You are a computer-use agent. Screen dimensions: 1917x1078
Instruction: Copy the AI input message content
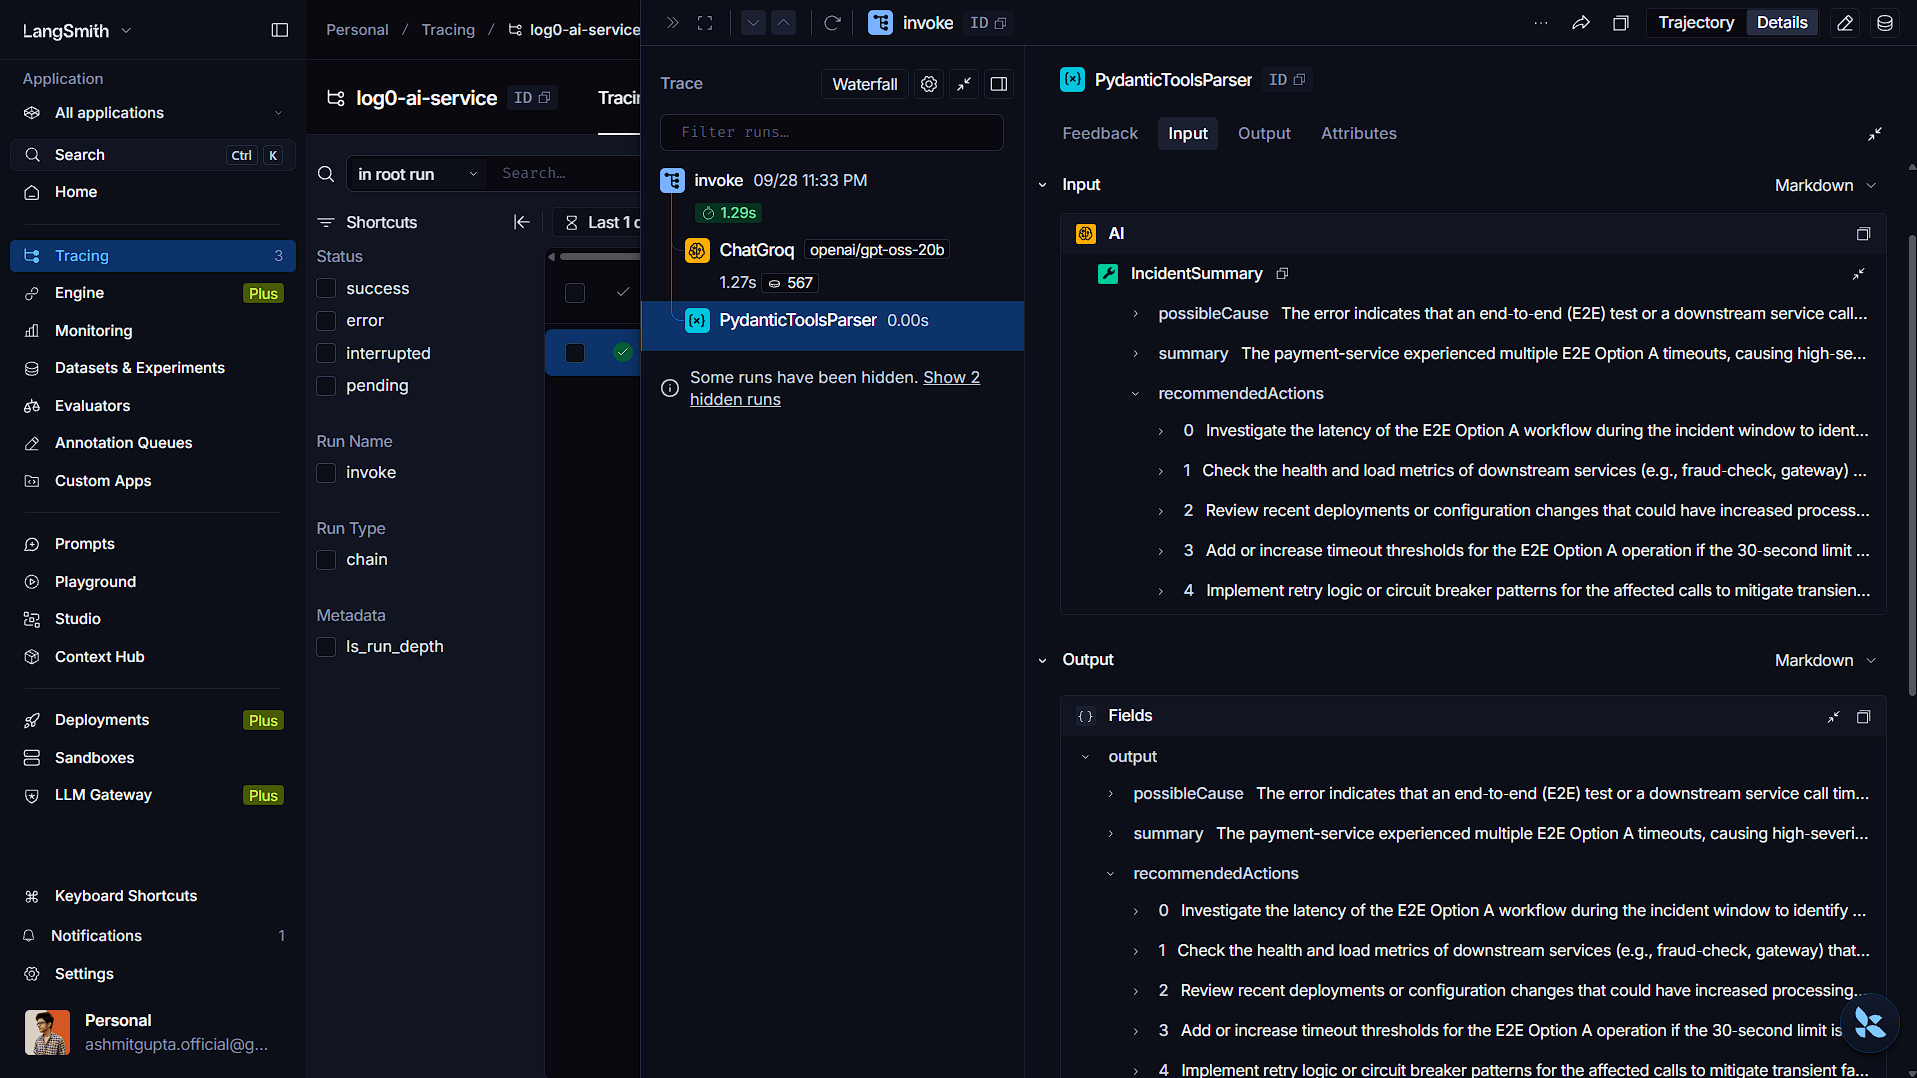(x=1863, y=234)
